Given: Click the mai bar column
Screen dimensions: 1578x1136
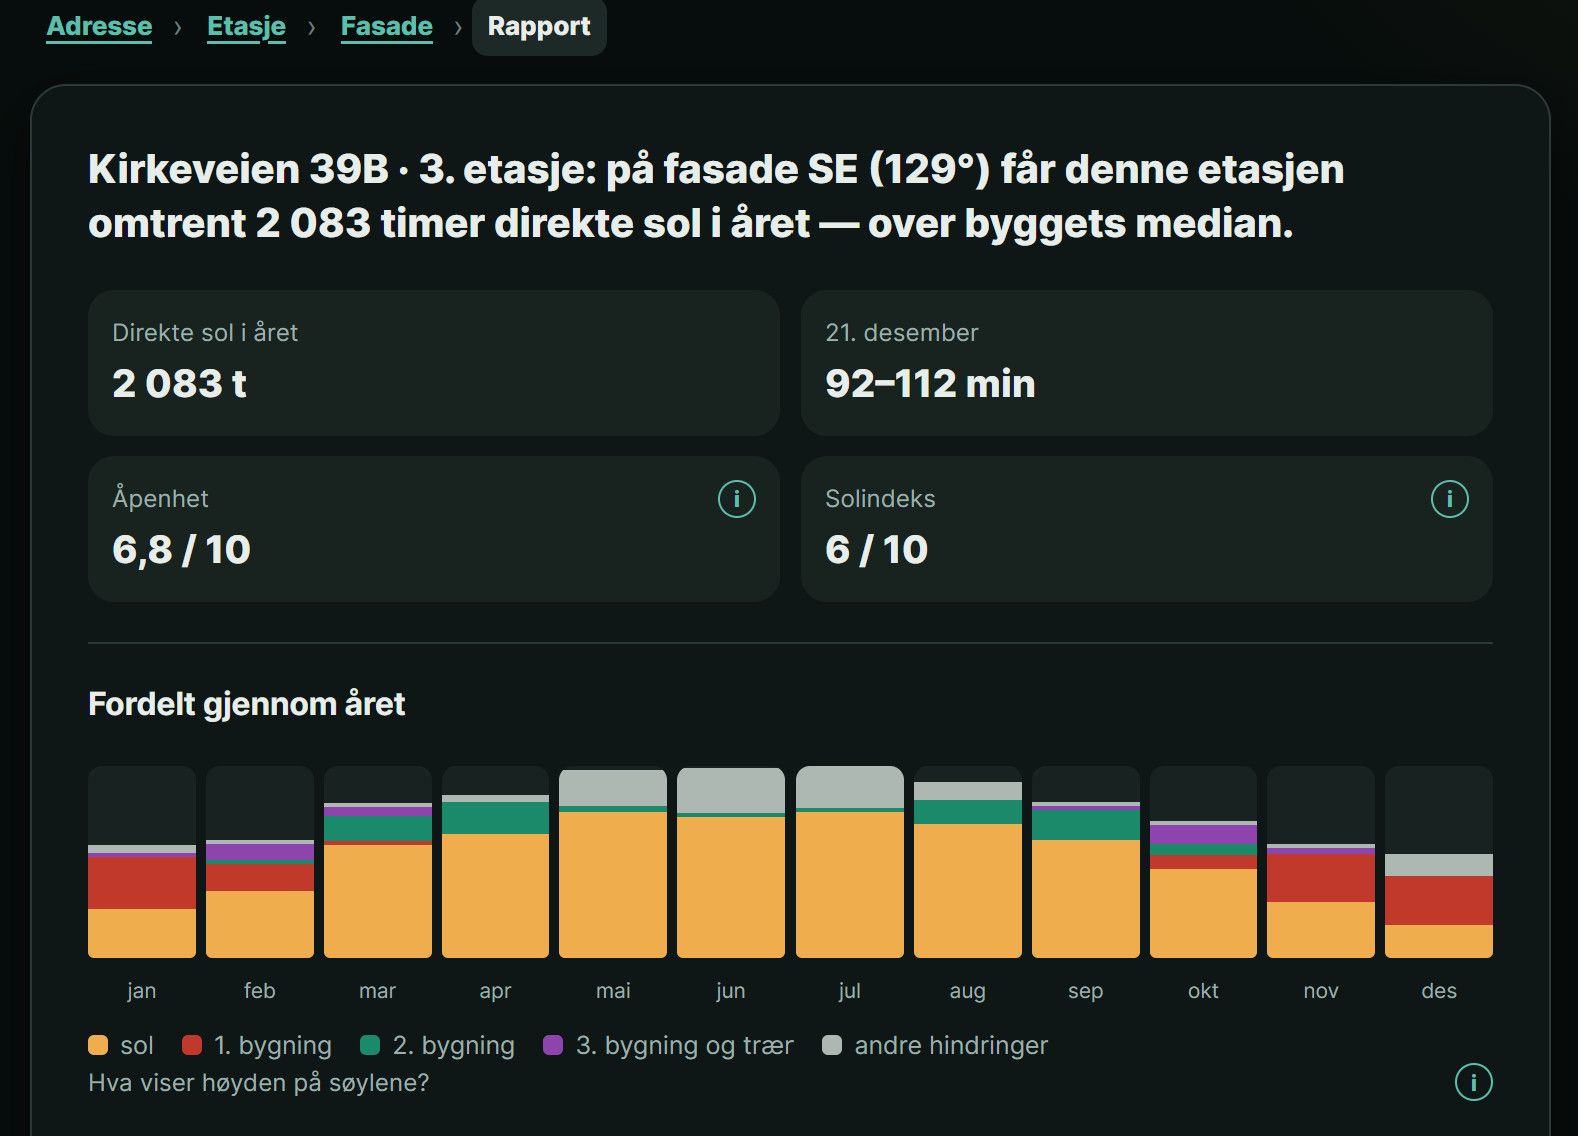Looking at the screenshot, I should tap(613, 862).
